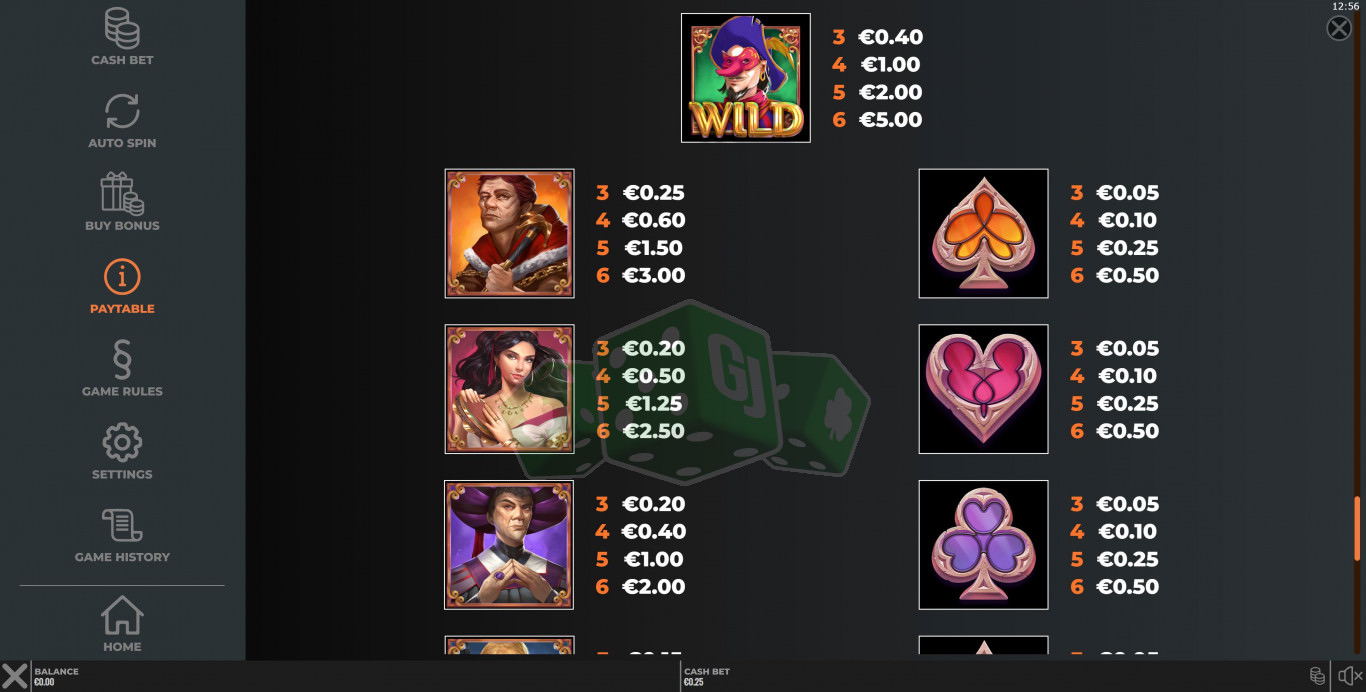Close the paytable with circled X
This screenshot has height=692, width=1366.
pos(1338,28)
